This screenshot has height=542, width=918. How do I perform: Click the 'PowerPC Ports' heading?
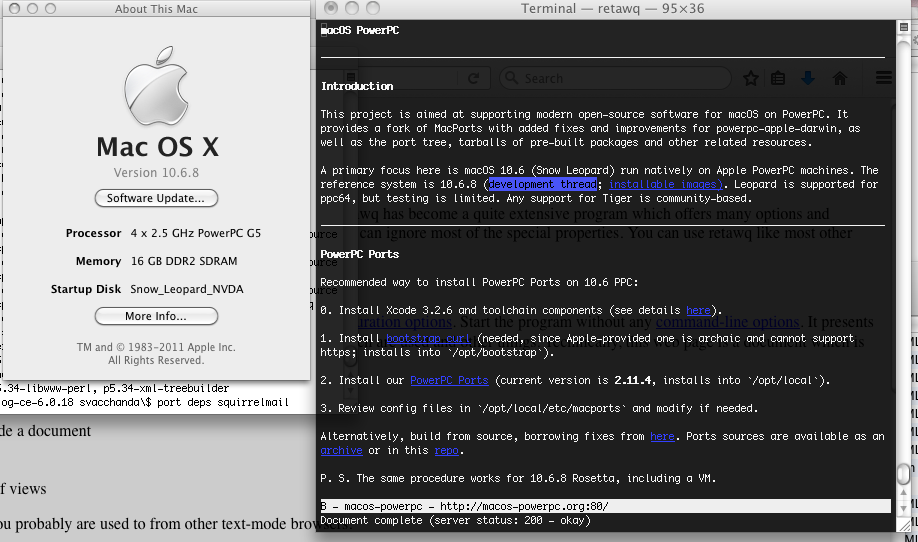tap(359, 254)
